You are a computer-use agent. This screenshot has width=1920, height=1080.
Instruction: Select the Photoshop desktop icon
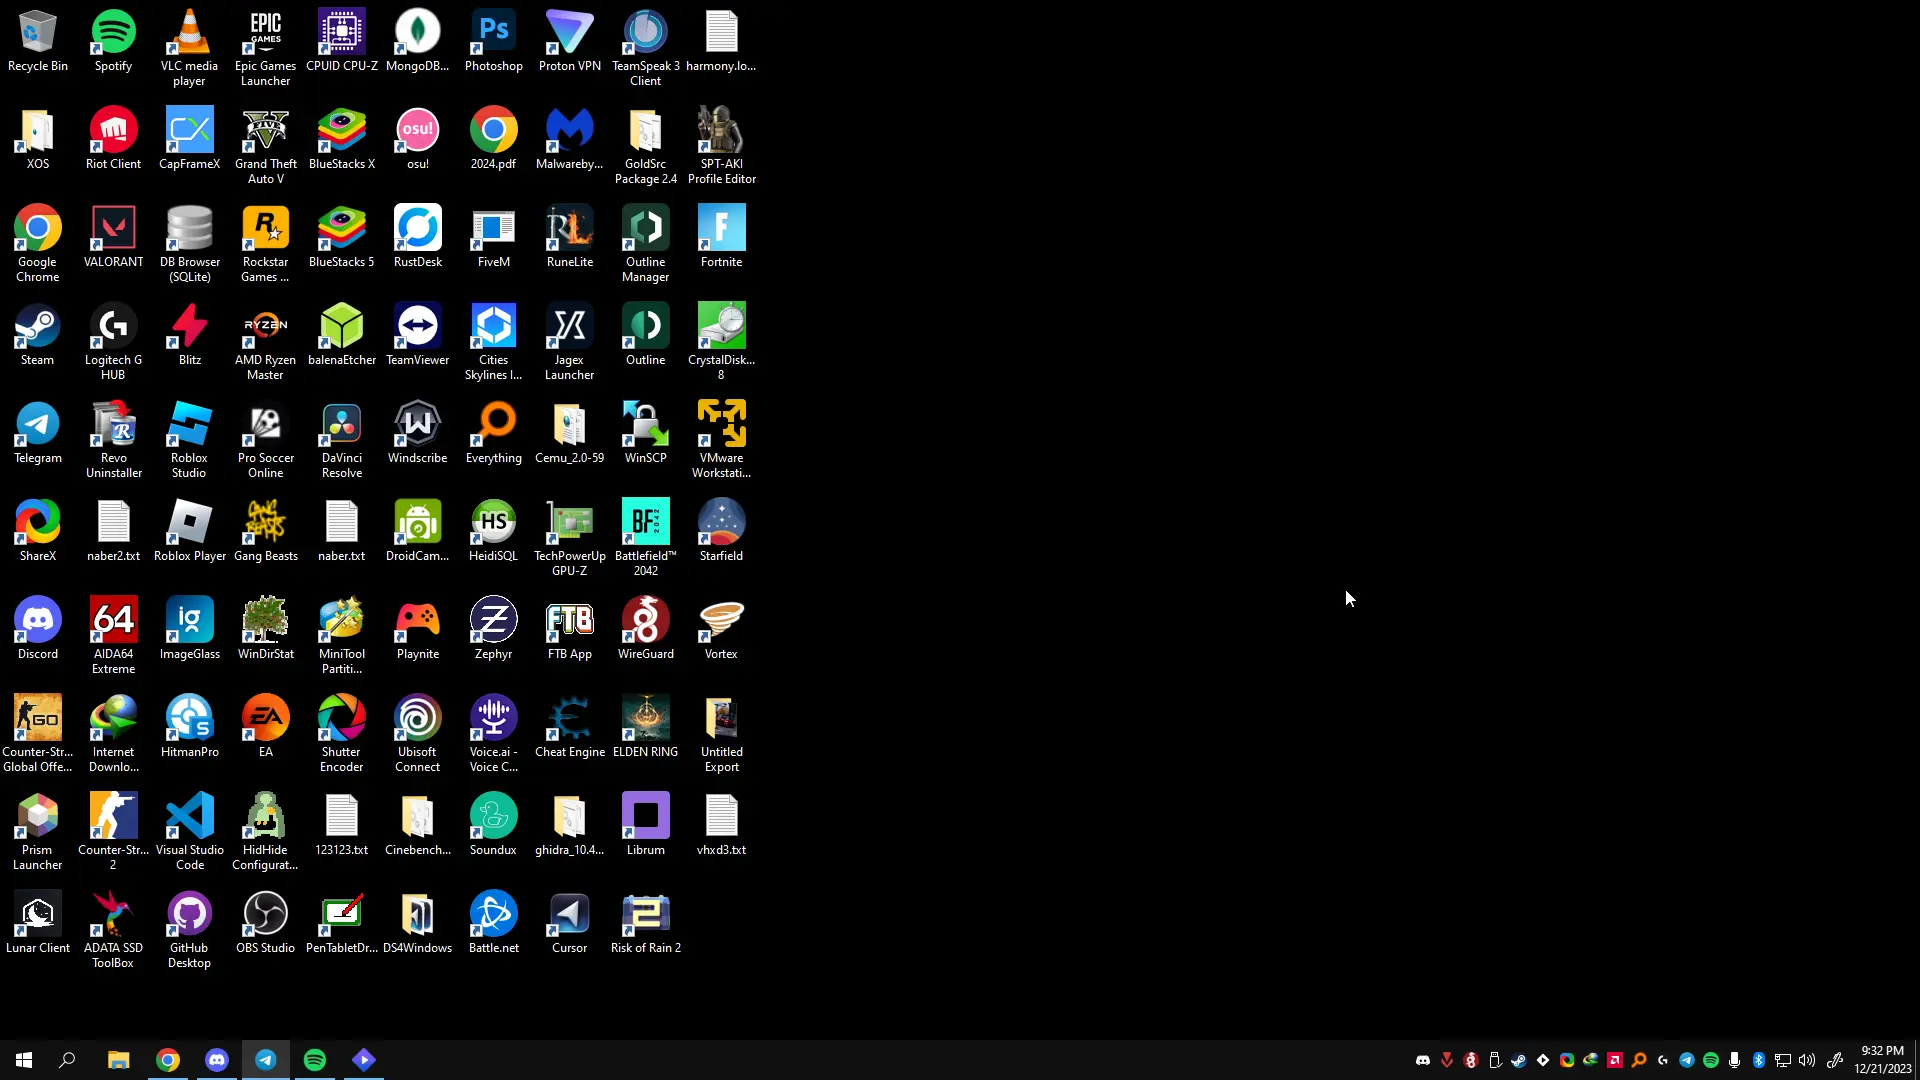click(494, 42)
